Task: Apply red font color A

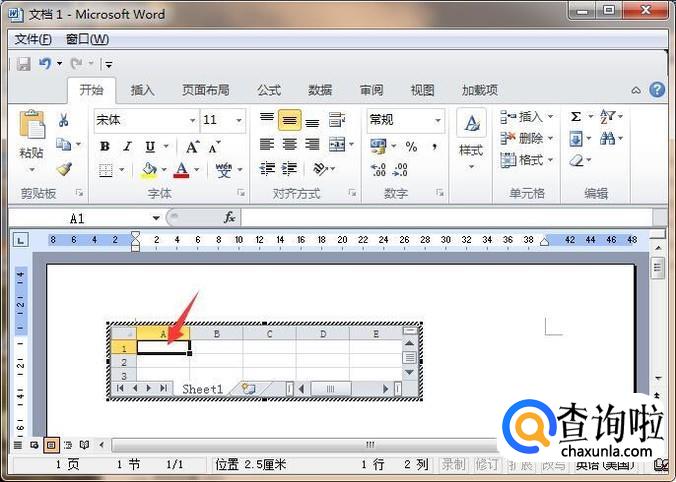Action: tap(182, 170)
